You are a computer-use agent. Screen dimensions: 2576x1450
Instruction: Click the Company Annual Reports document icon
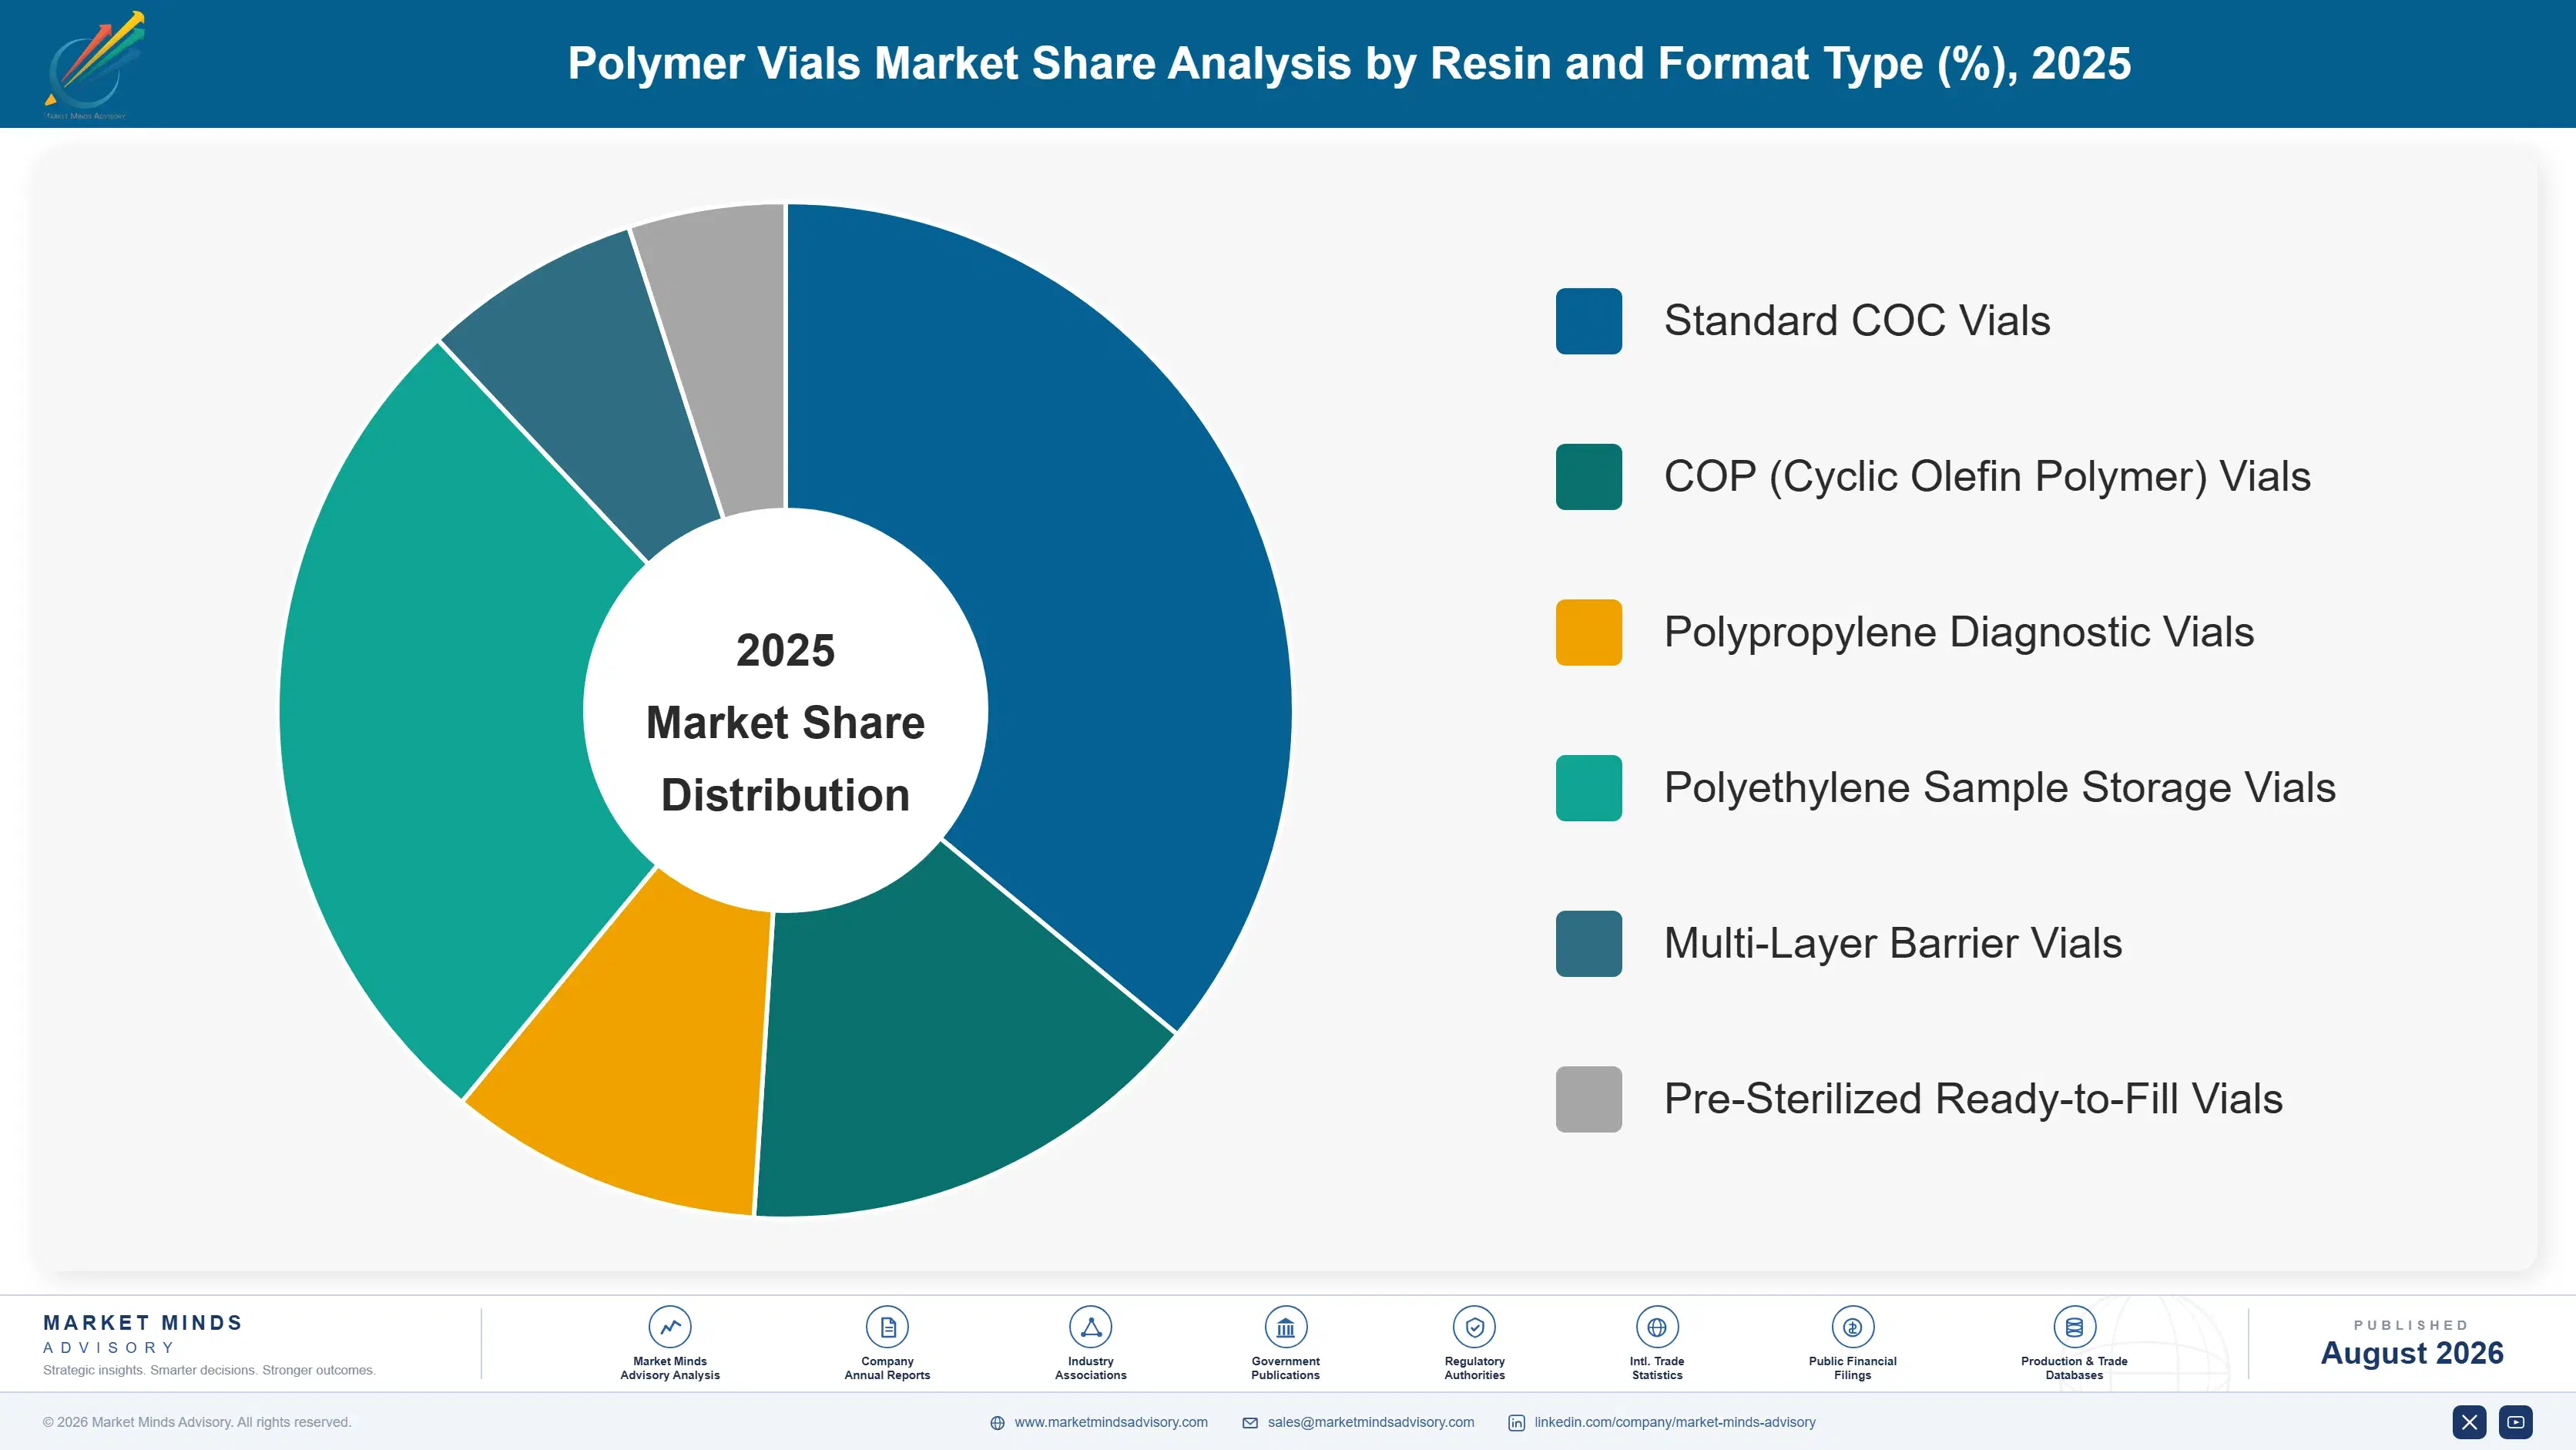[887, 1327]
